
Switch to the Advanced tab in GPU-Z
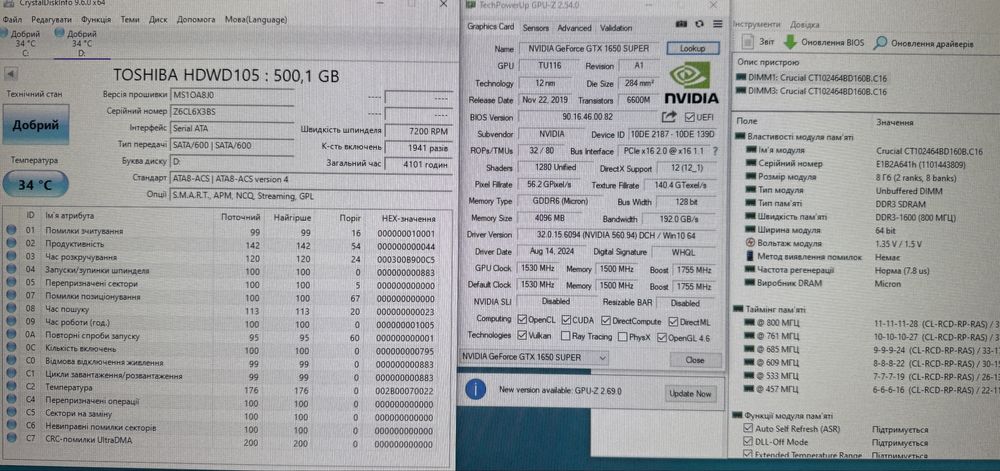tap(574, 28)
